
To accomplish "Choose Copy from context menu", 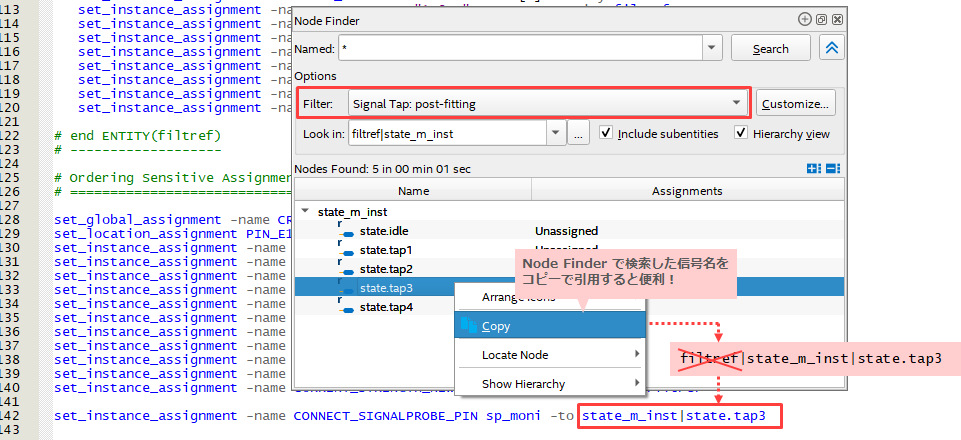I will pyautogui.click(x=550, y=326).
